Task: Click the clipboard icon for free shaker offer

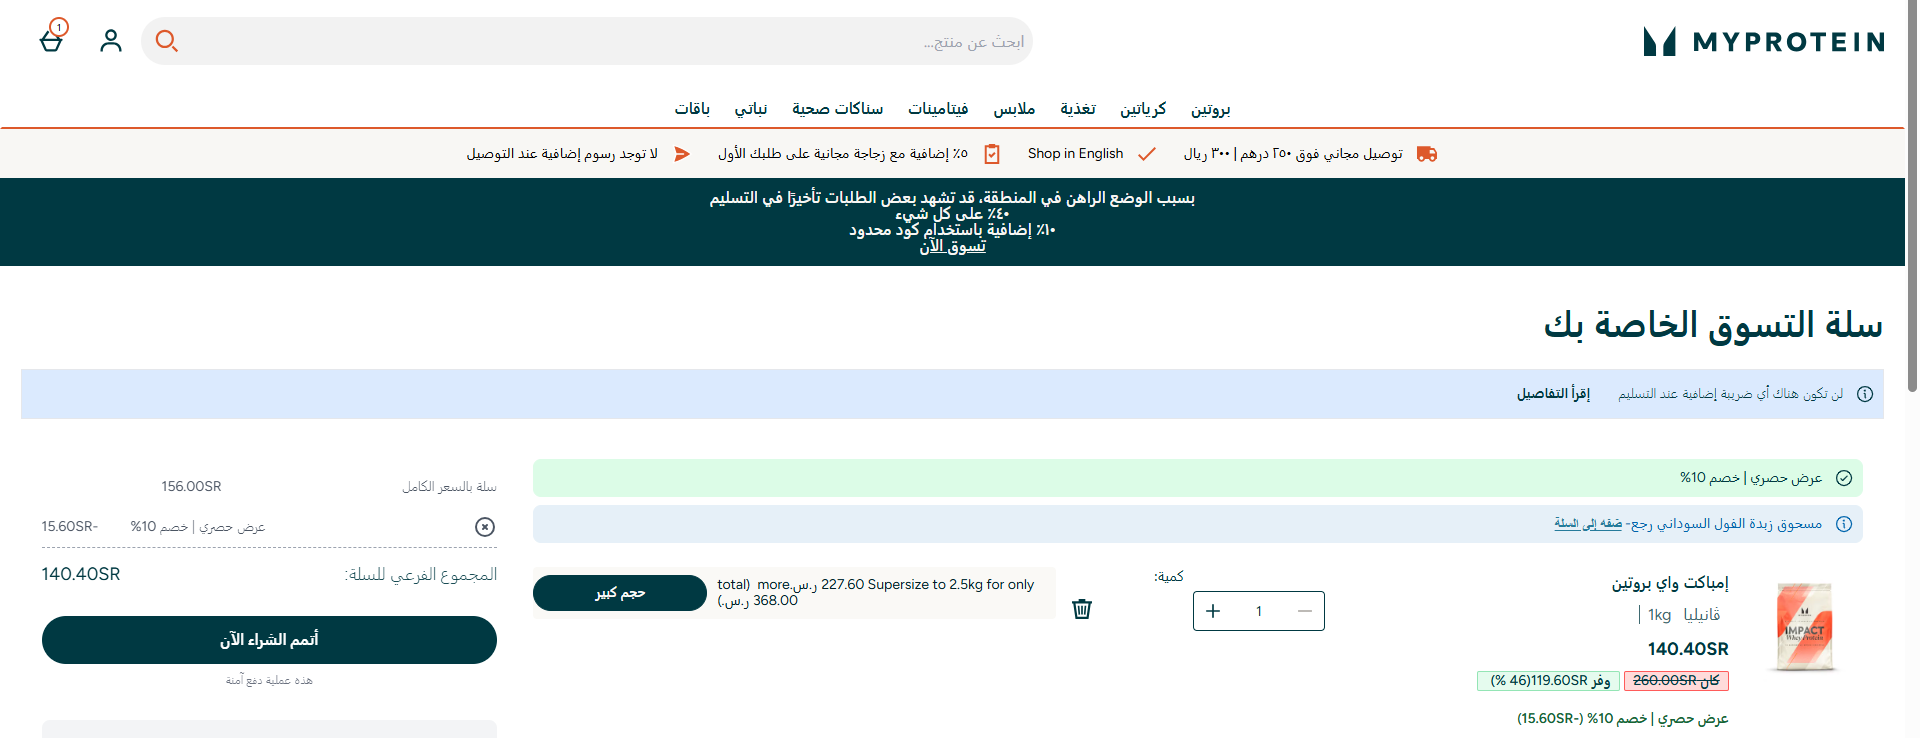Action: (x=992, y=154)
